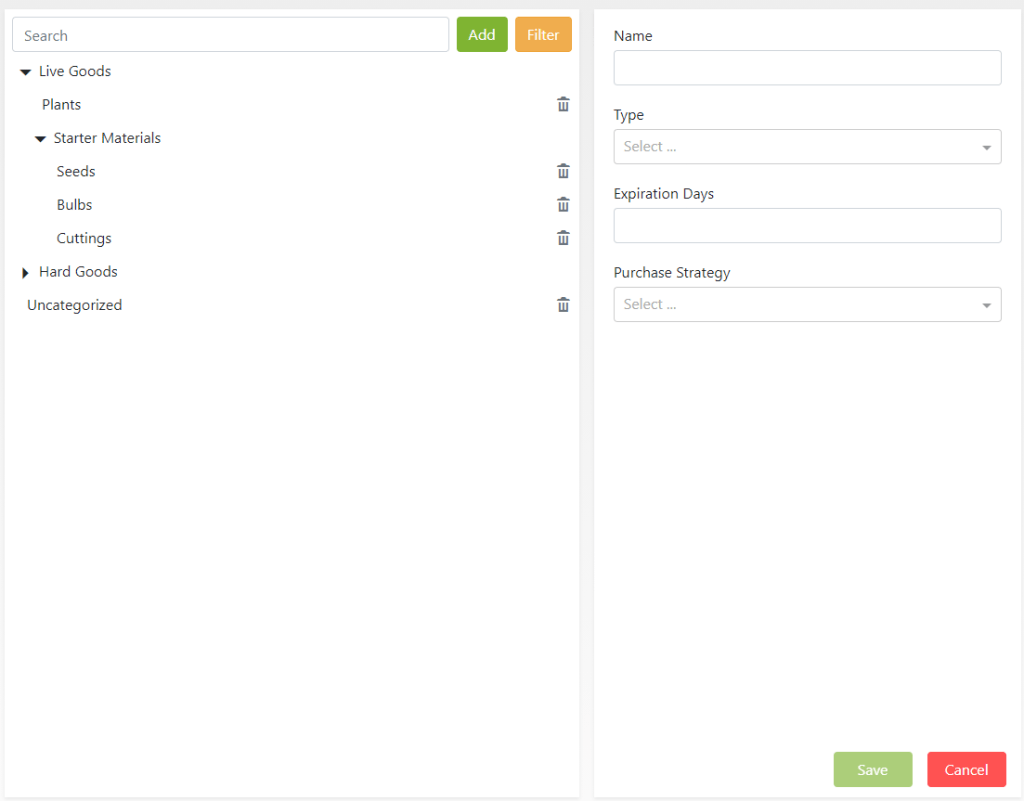Select the Plants tree item
1024x801 pixels.
click(x=62, y=105)
